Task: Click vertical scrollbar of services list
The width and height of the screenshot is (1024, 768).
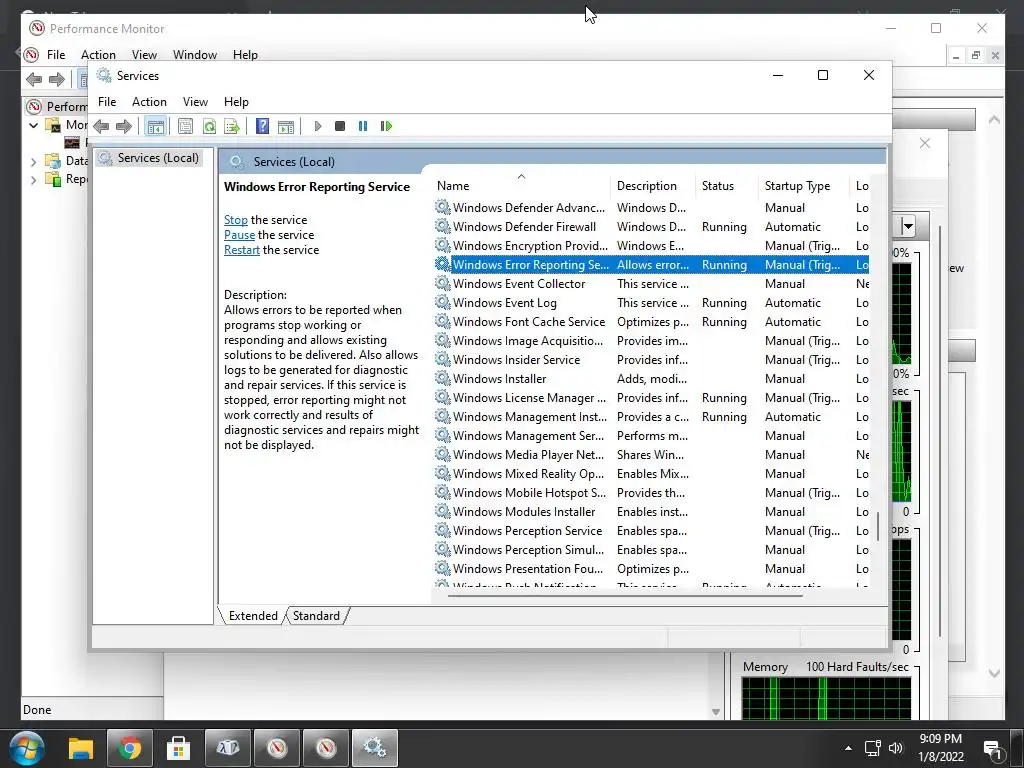Action: point(878,526)
